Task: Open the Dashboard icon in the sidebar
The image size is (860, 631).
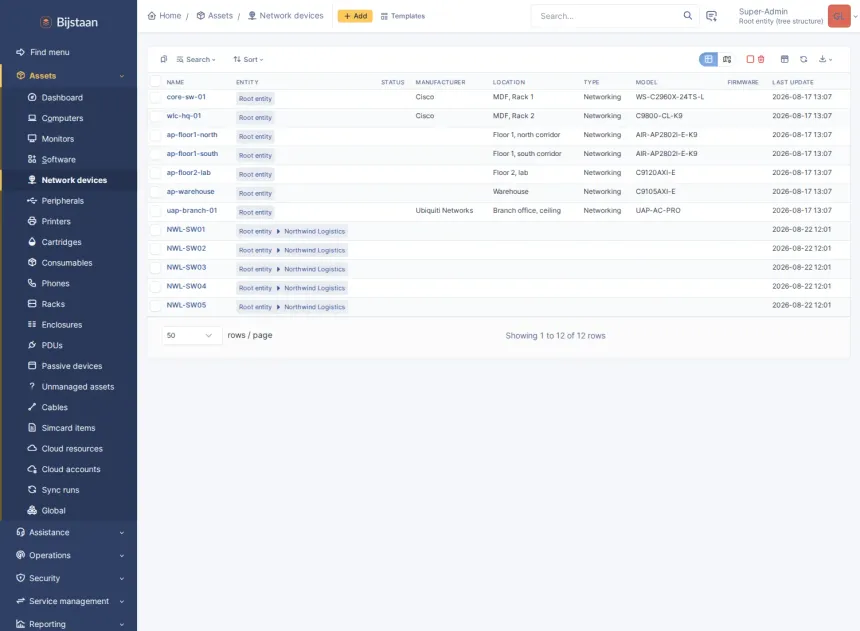Action: pos(32,97)
